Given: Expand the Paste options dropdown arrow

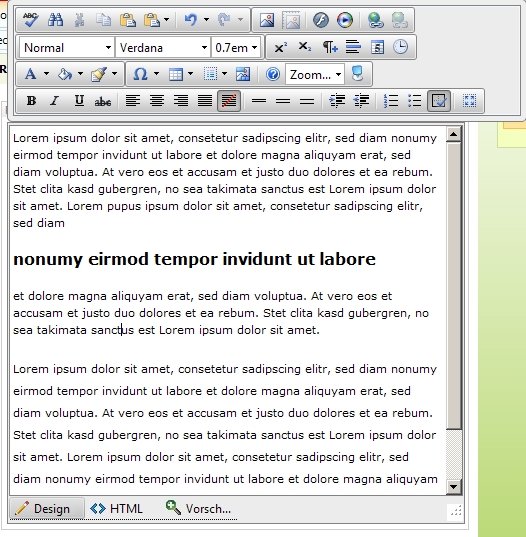Looking at the screenshot, I should (x=166, y=20).
